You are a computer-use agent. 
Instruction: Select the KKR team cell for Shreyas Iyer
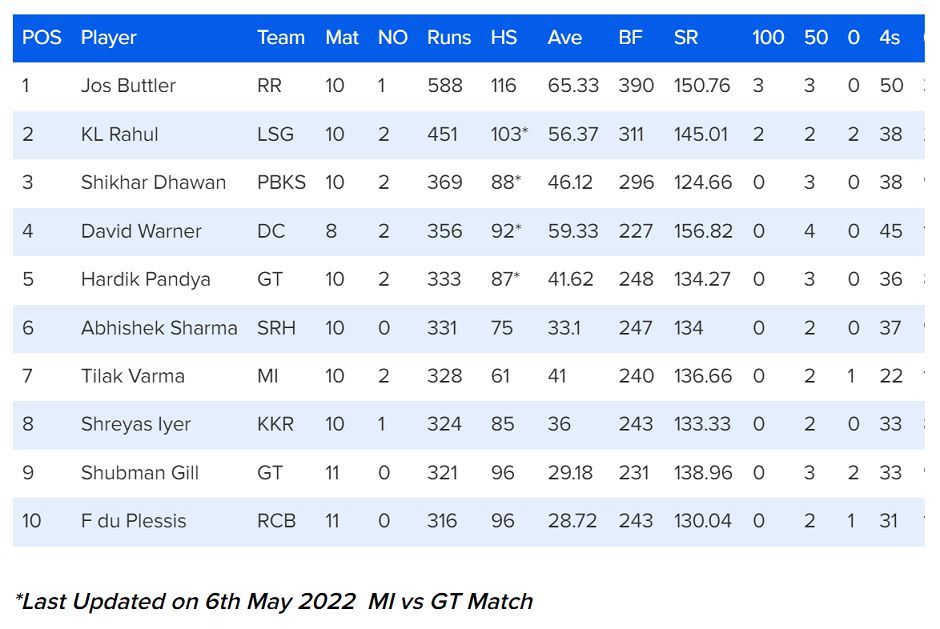275,424
